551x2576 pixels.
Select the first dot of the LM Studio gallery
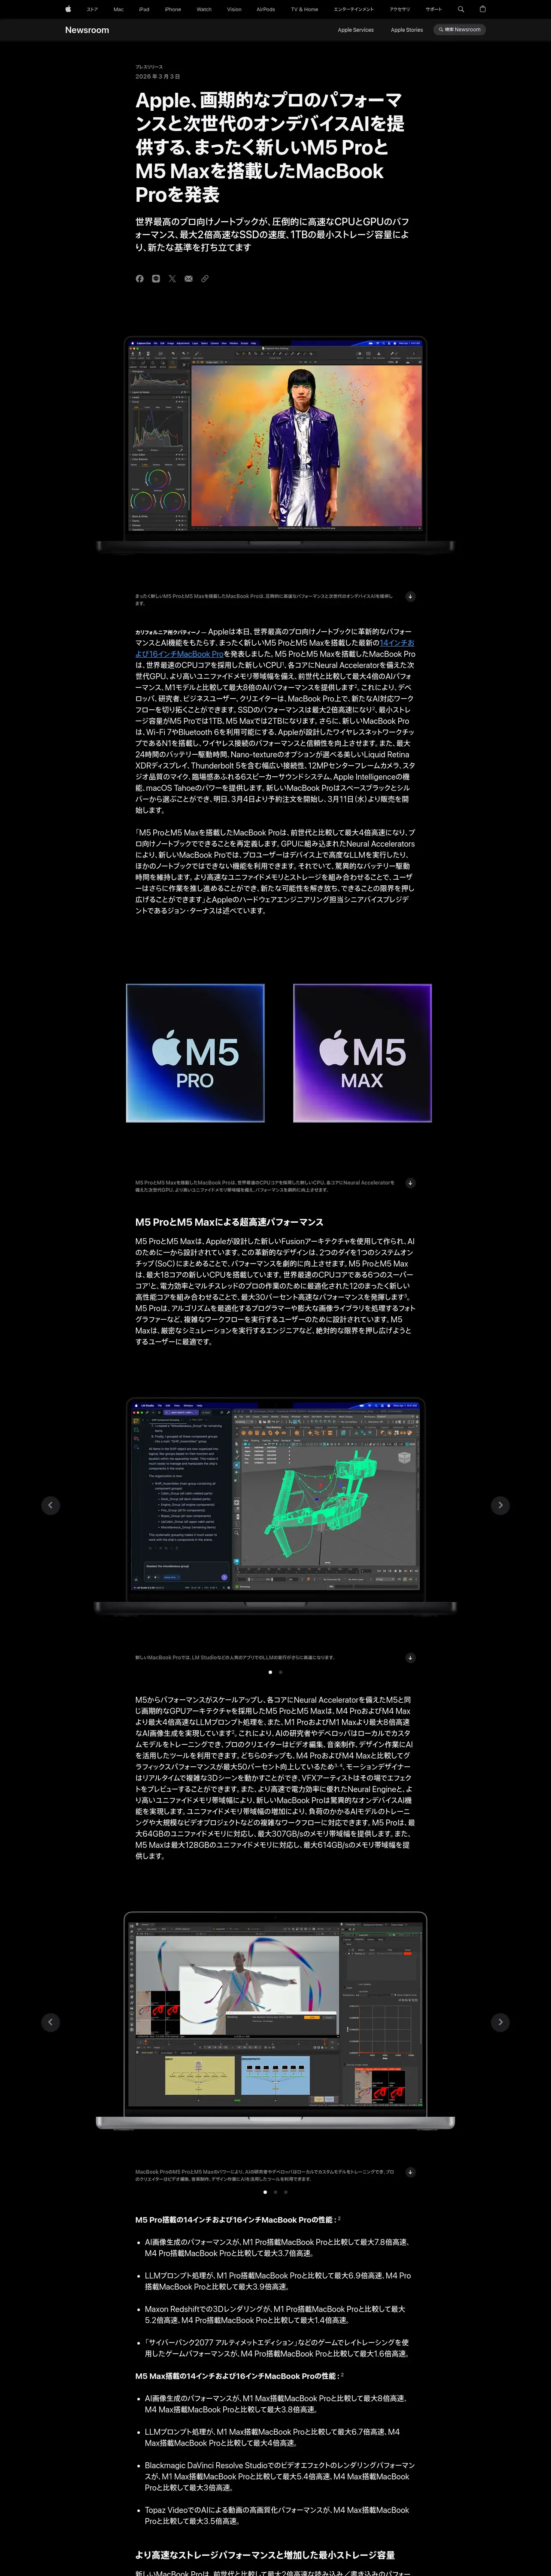(x=270, y=1672)
